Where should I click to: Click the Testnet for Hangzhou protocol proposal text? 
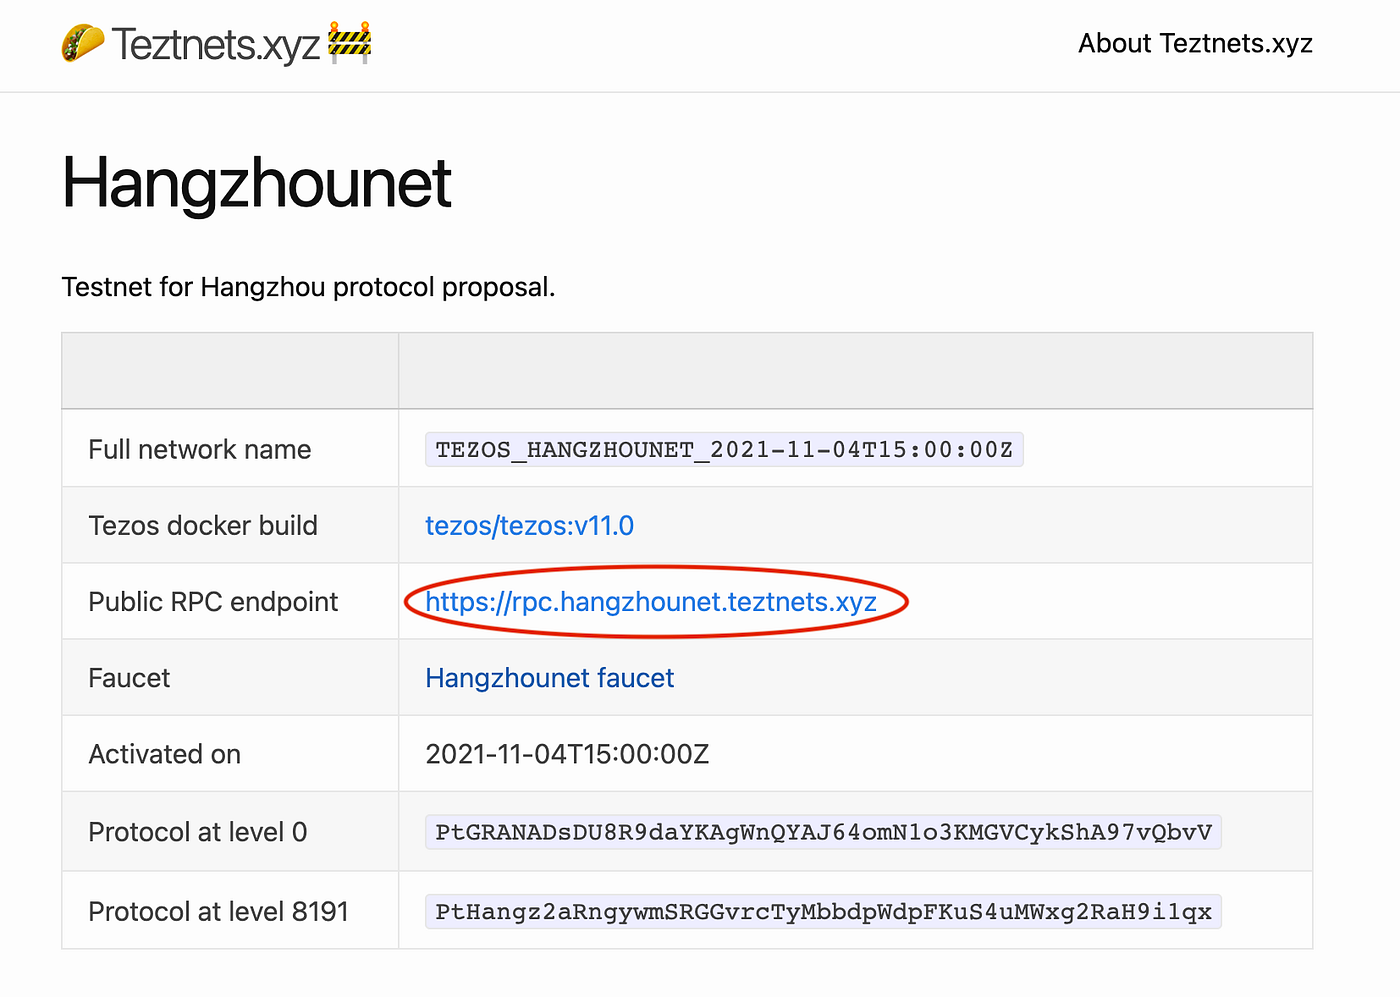[308, 287]
